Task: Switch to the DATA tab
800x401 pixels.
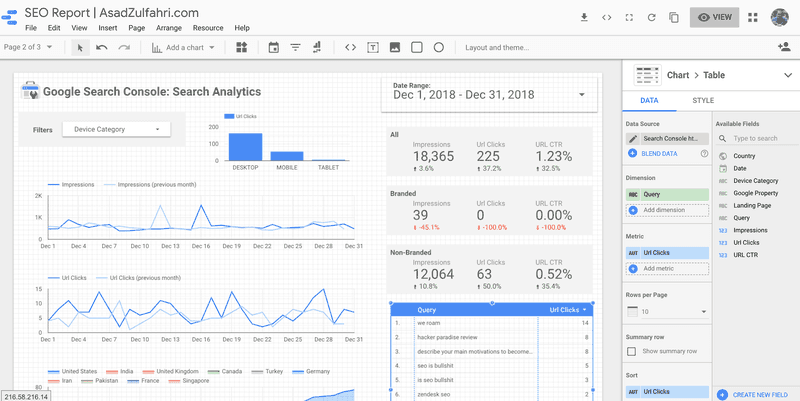Action: pos(649,101)
